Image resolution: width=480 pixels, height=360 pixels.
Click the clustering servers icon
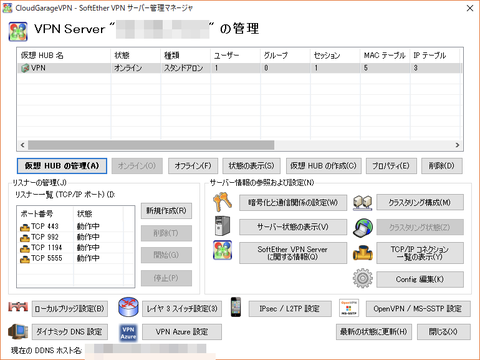point(362,202)
